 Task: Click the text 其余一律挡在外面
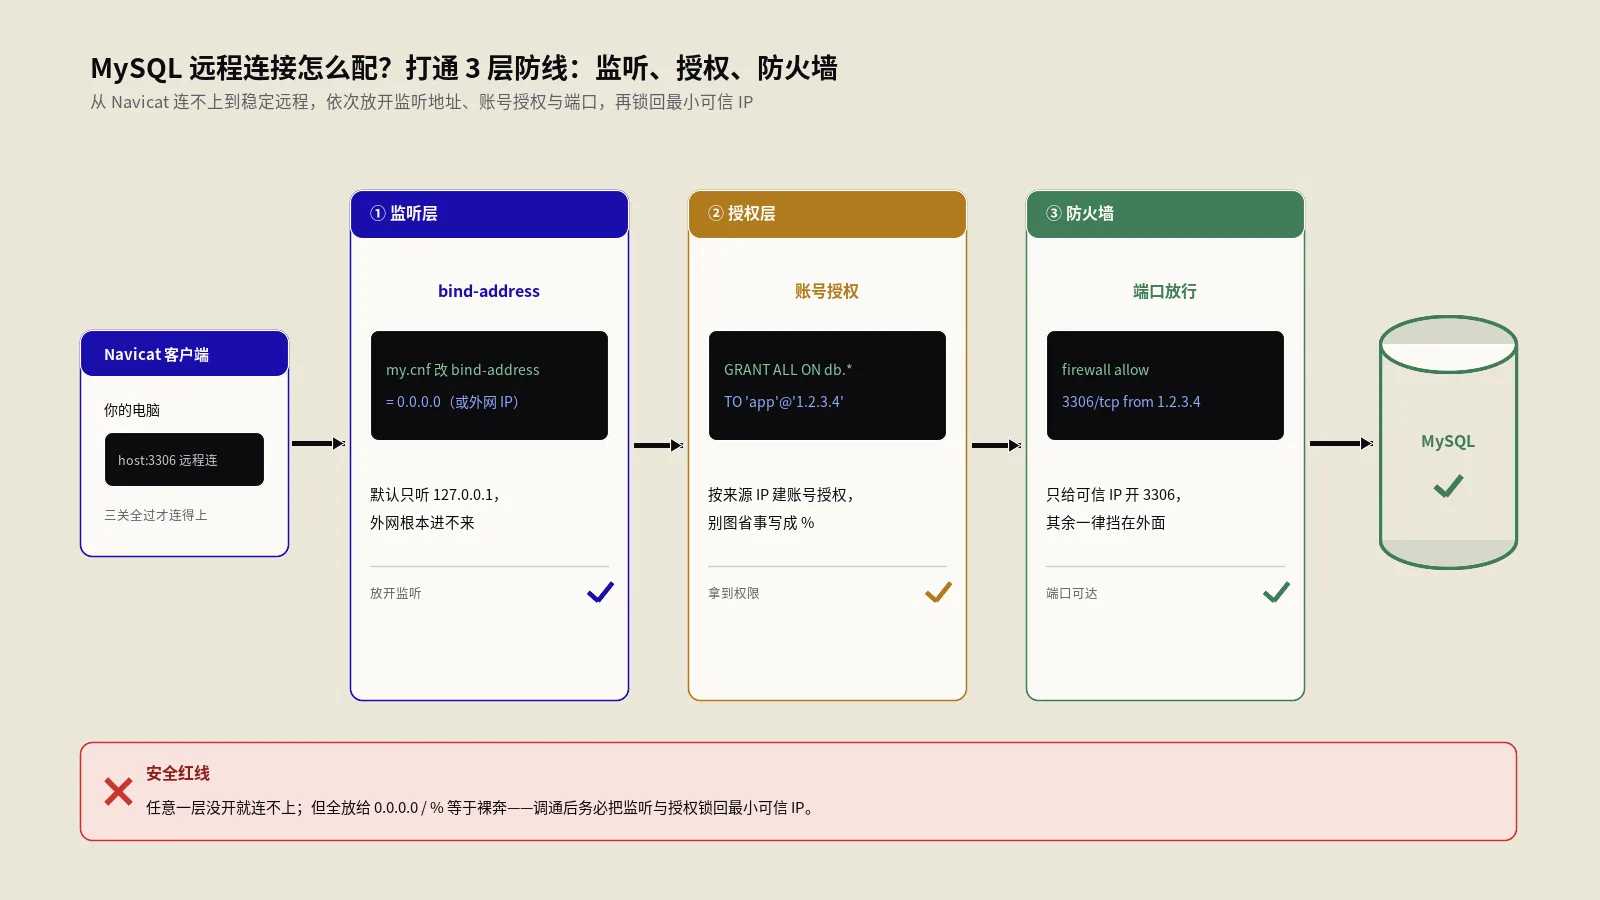click(x=1106, y=523)
